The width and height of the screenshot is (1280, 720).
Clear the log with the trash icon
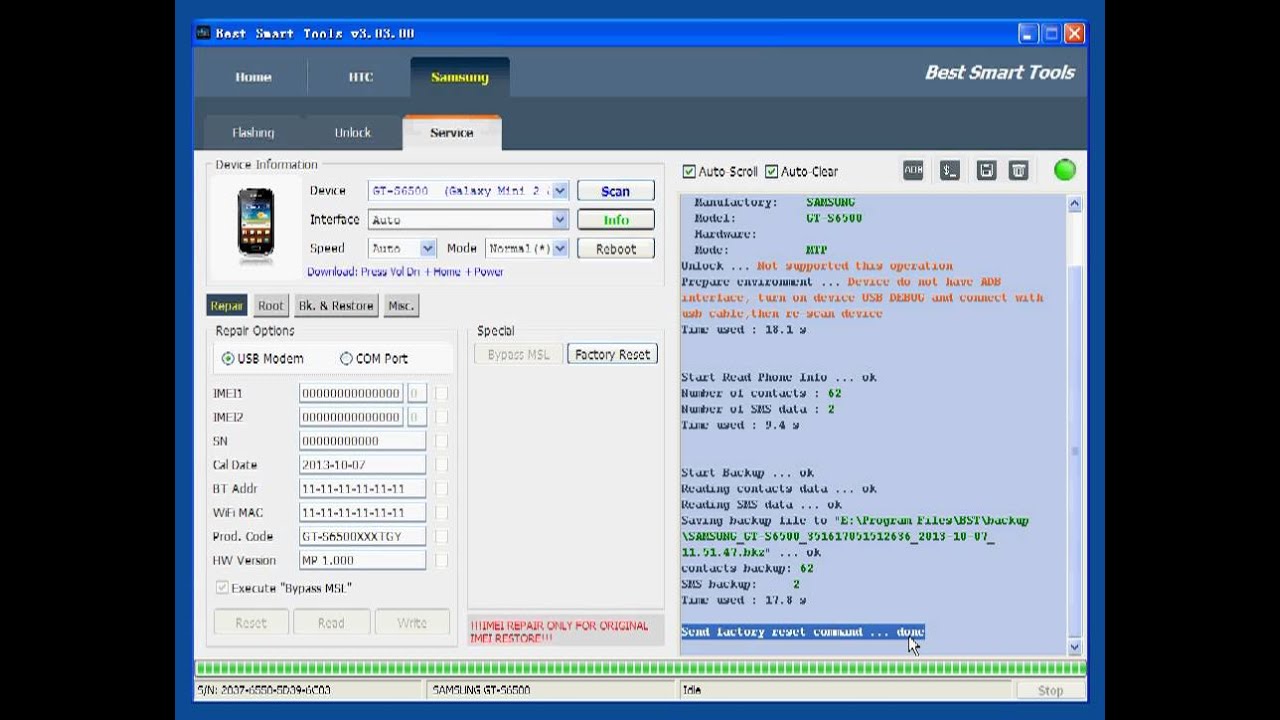click(1018, 171)
